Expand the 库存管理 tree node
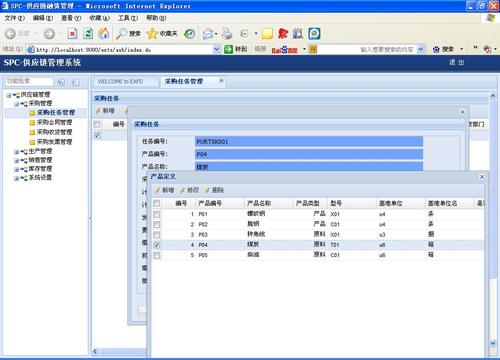 click(16, 169)
